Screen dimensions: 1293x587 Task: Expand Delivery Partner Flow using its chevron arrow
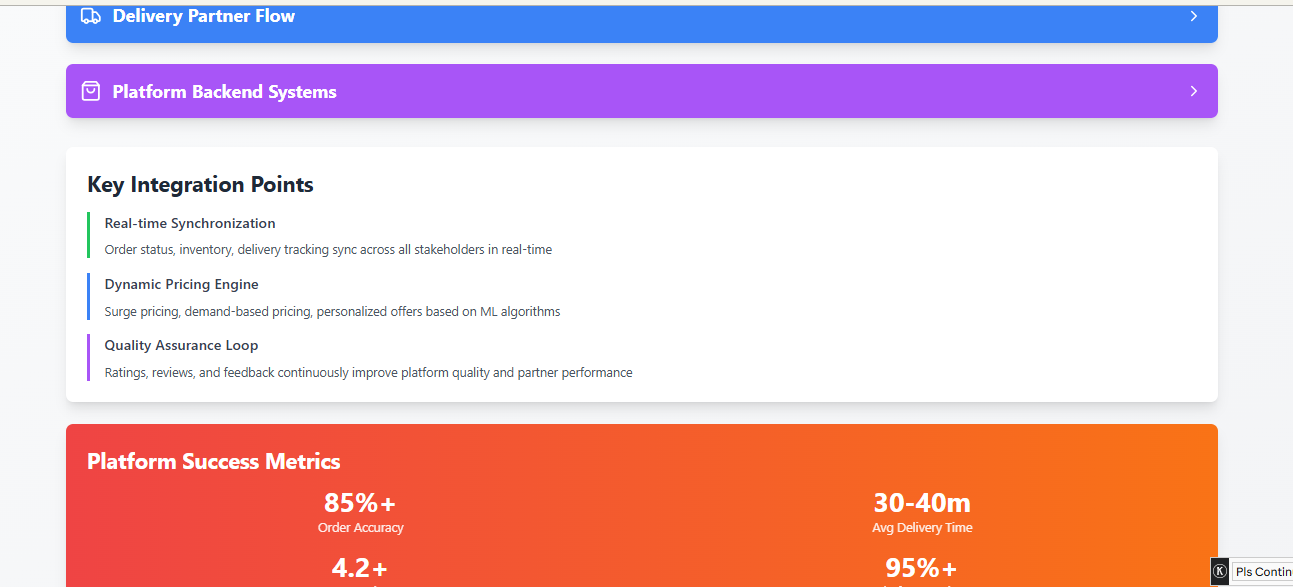tap(1193, 16)
